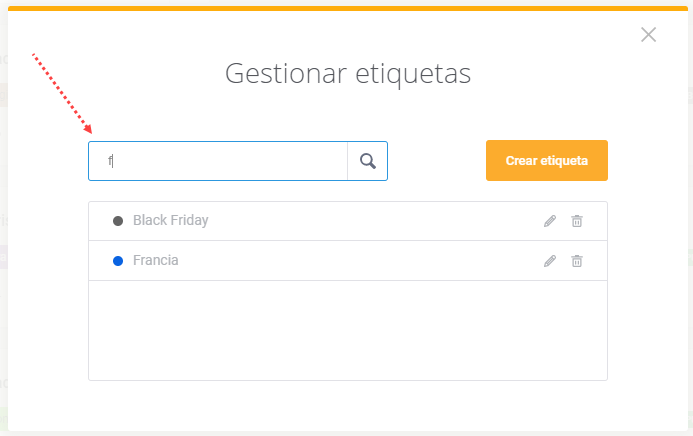Screen dimensions: 693x436
Task: Click the blue color dot beside Francia
Action: [x=118, y=261]
